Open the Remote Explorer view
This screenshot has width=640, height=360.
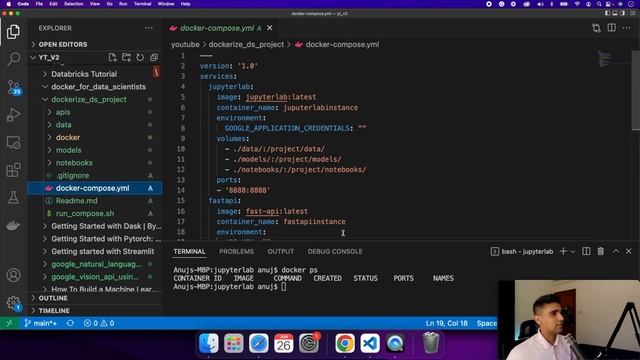pyautogui.click(x=13, y=142)
